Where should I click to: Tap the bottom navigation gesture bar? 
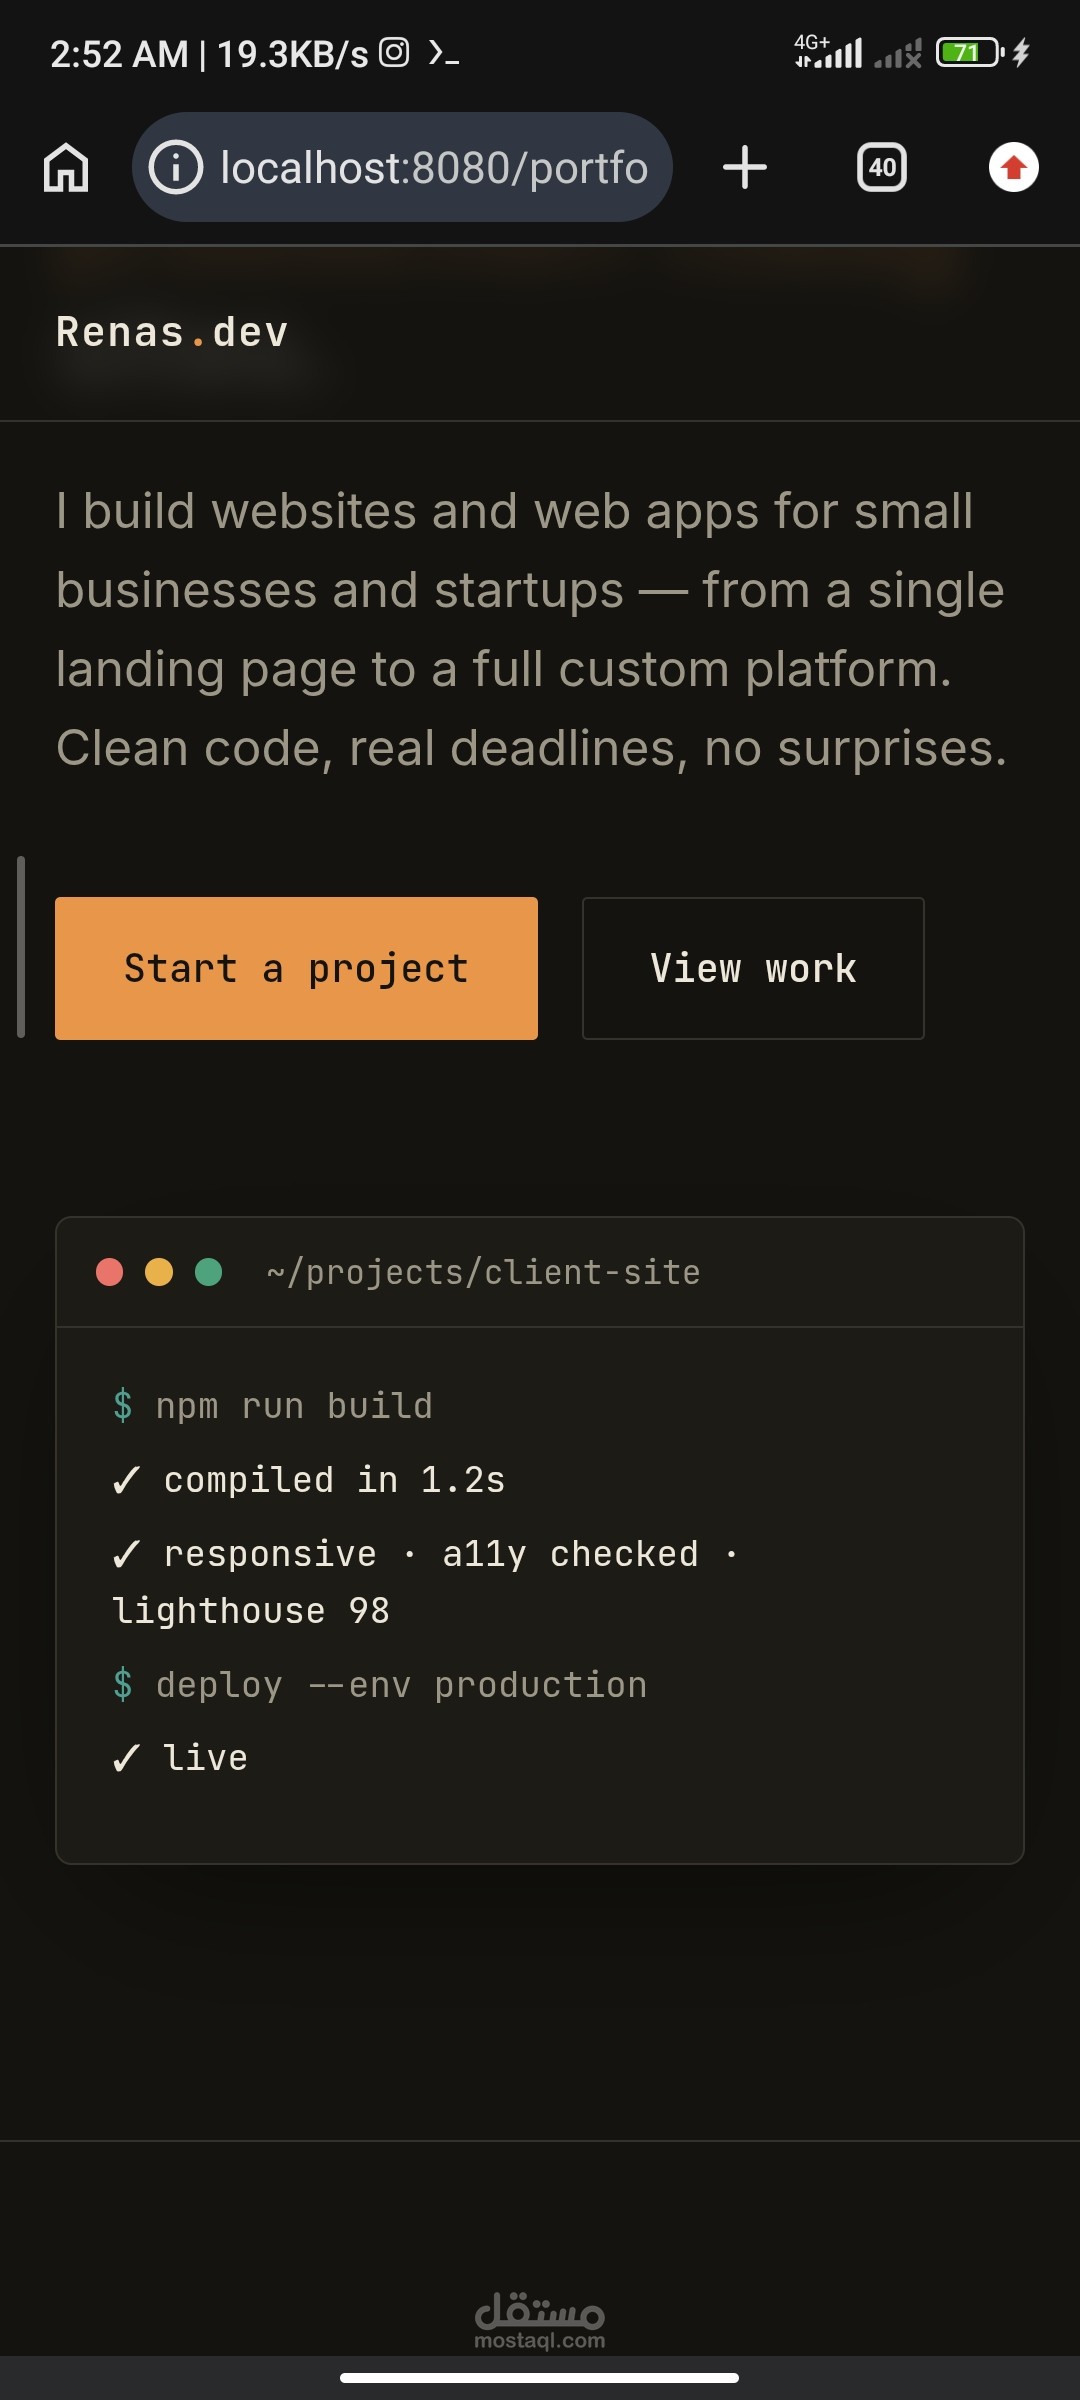coord(540,2378)
